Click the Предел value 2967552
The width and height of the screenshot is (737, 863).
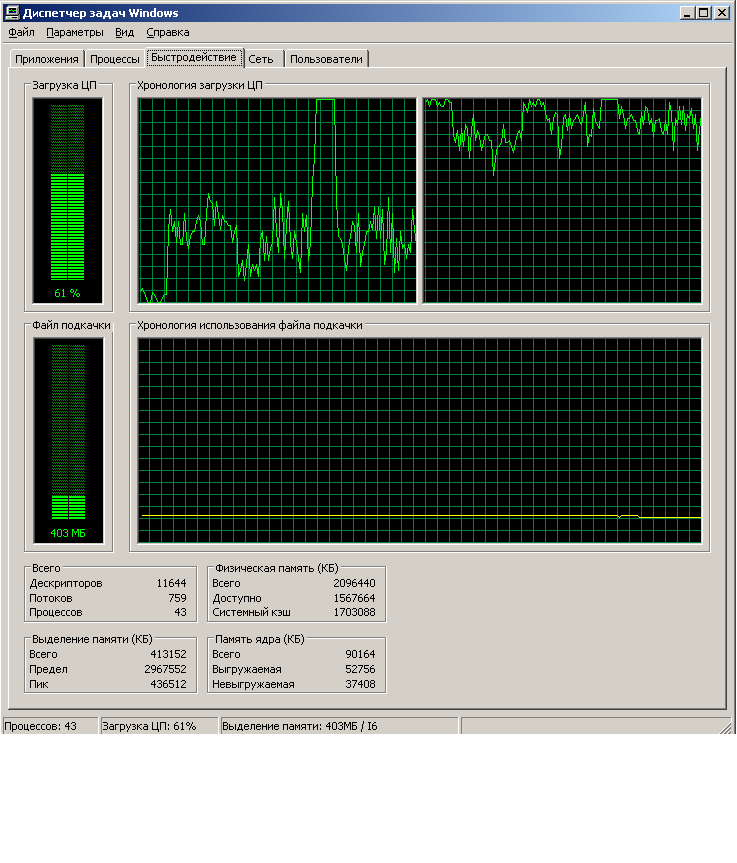166,669
